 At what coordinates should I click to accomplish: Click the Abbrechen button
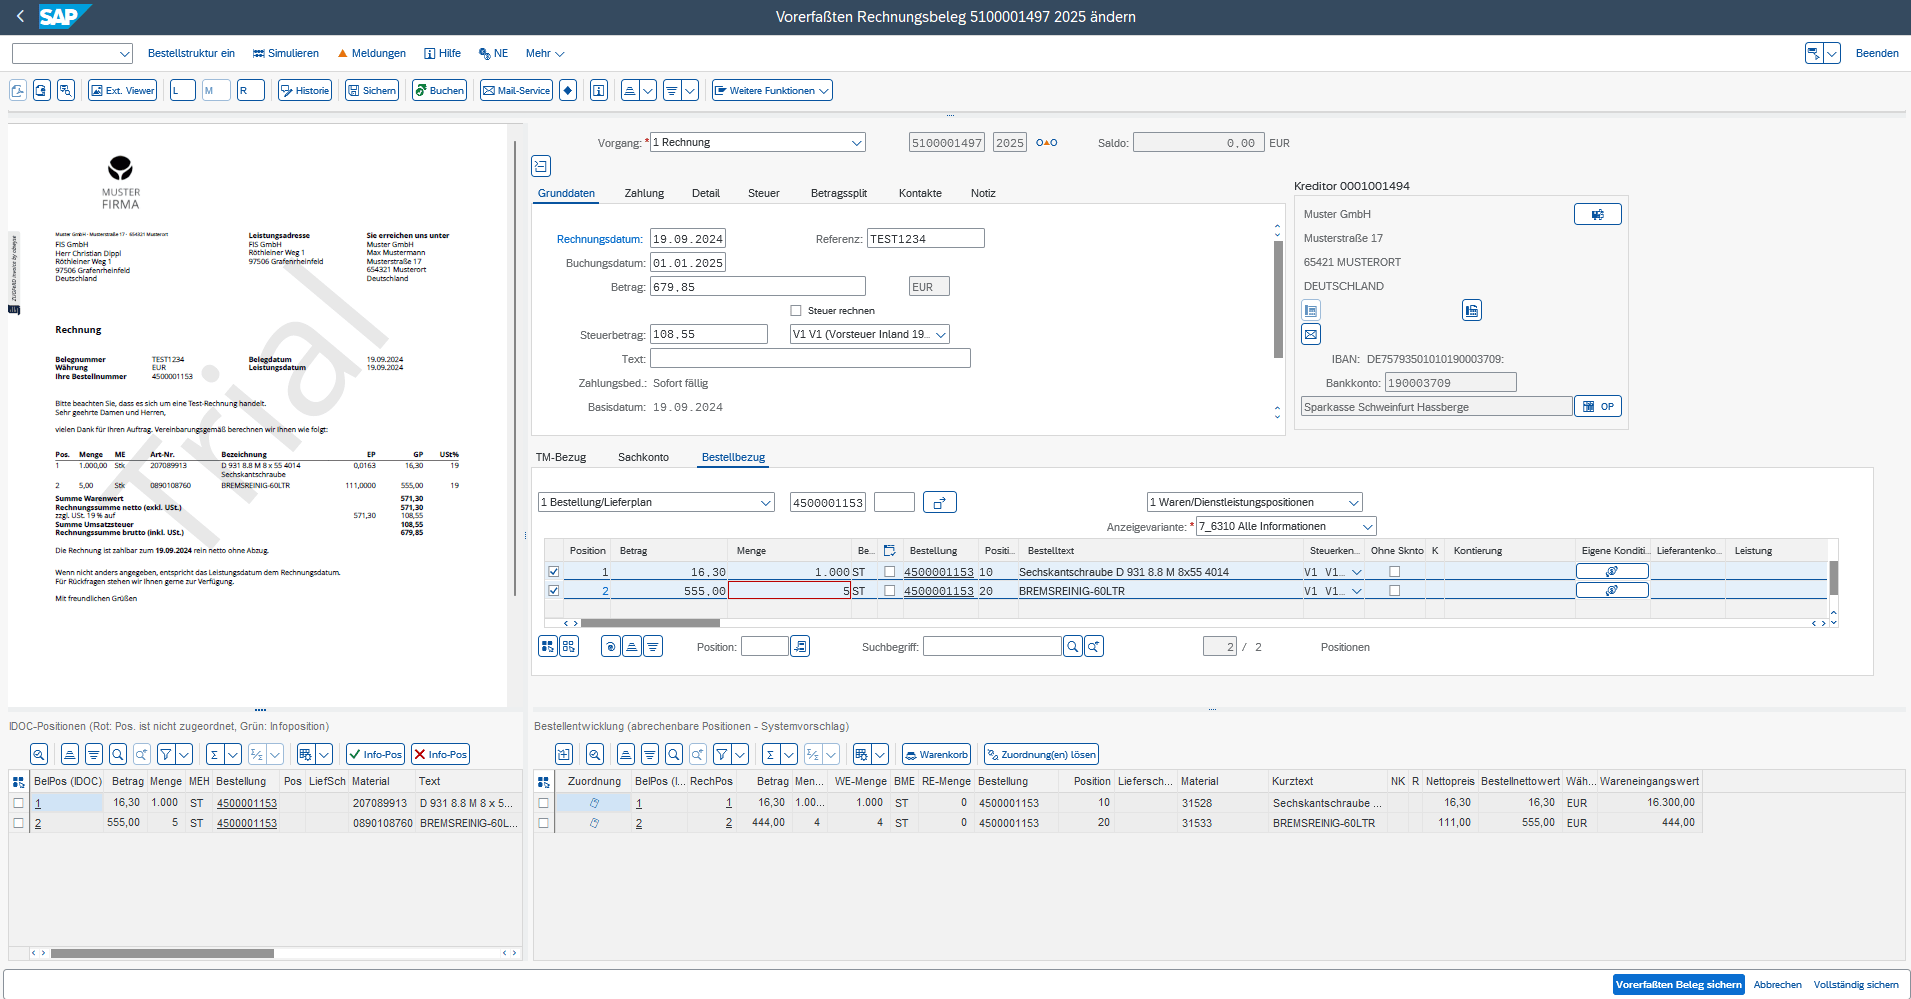[x=1777, y=984]
